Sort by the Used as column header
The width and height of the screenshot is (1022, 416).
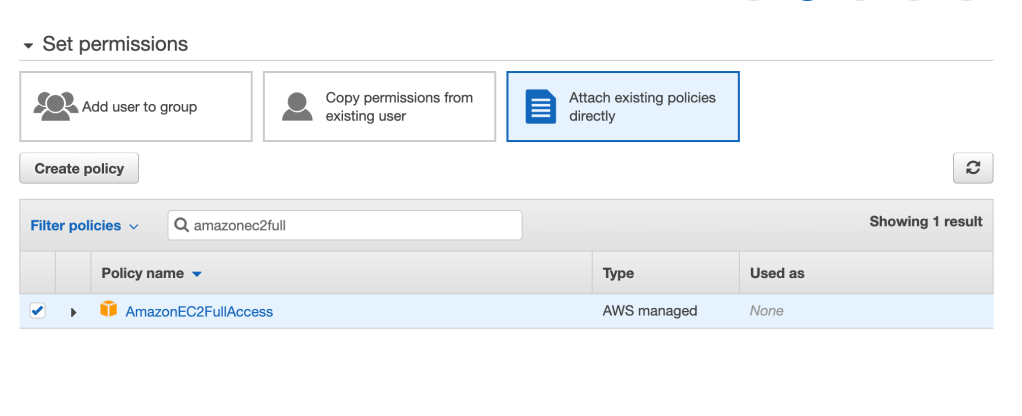(x=777, y=273)
